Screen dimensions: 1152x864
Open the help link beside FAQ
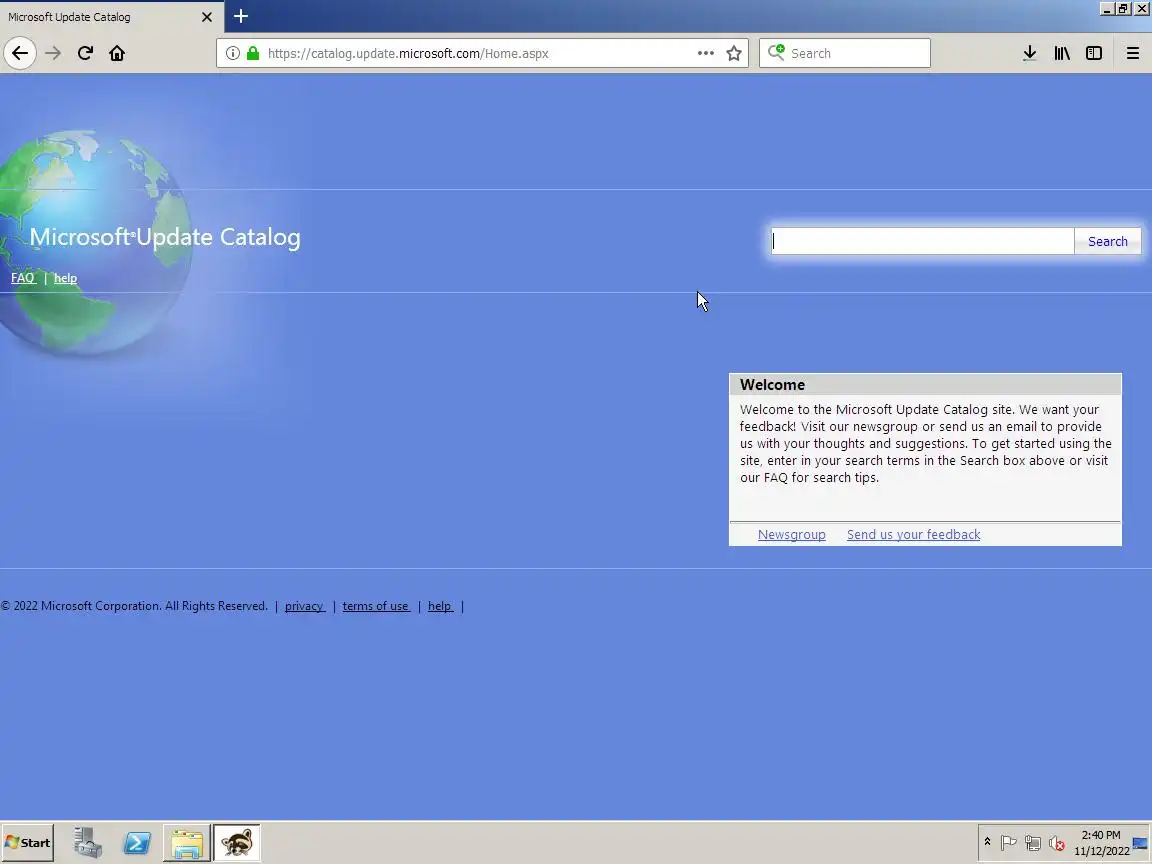coord(65,278)
